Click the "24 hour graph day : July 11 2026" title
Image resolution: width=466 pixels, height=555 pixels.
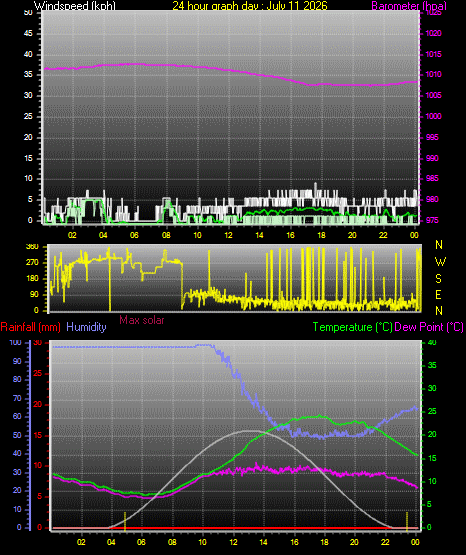[x=250, y=6]
